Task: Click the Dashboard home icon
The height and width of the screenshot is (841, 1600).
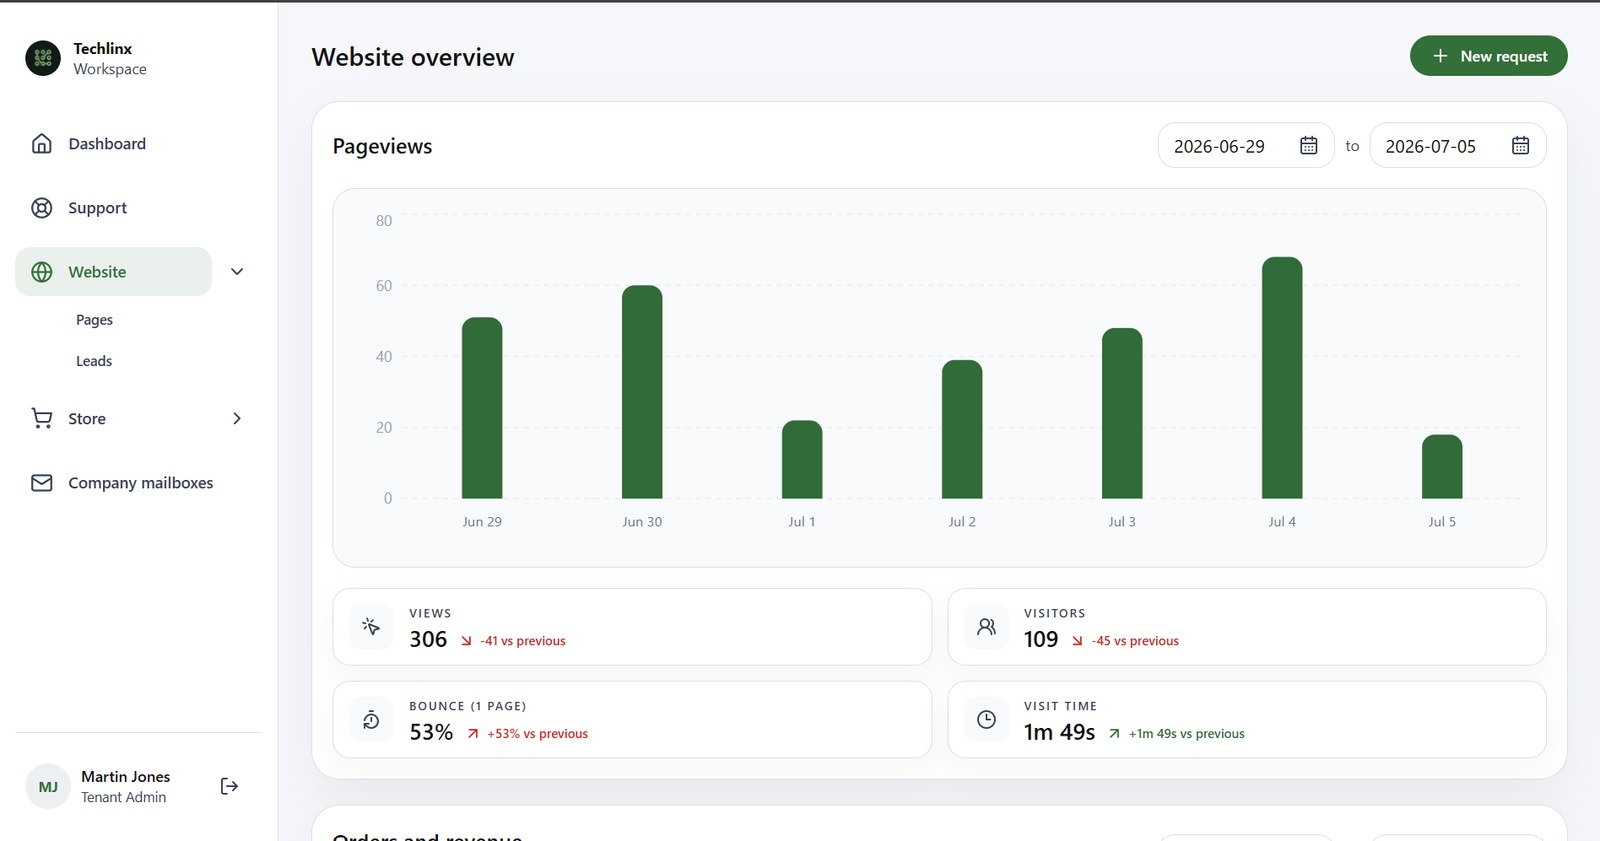Action: (x=42, y=143)
